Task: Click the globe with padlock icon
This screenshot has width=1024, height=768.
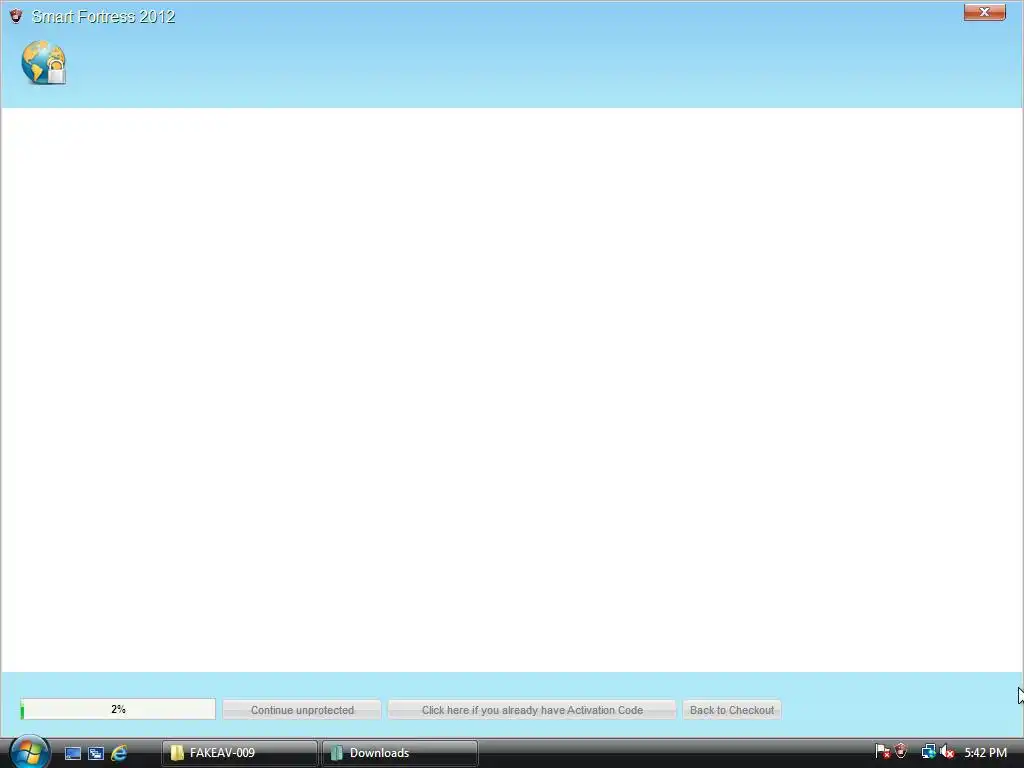Action: [x=44, y=63]
